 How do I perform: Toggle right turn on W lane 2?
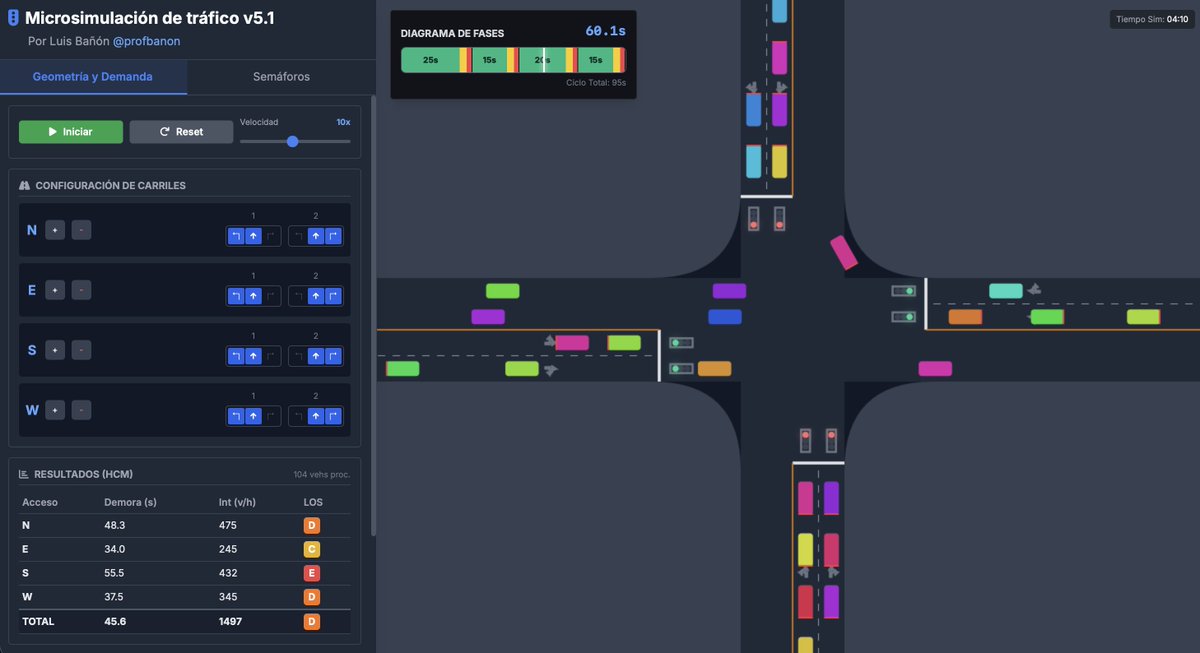pyautogui.click(x=333, y=416)
